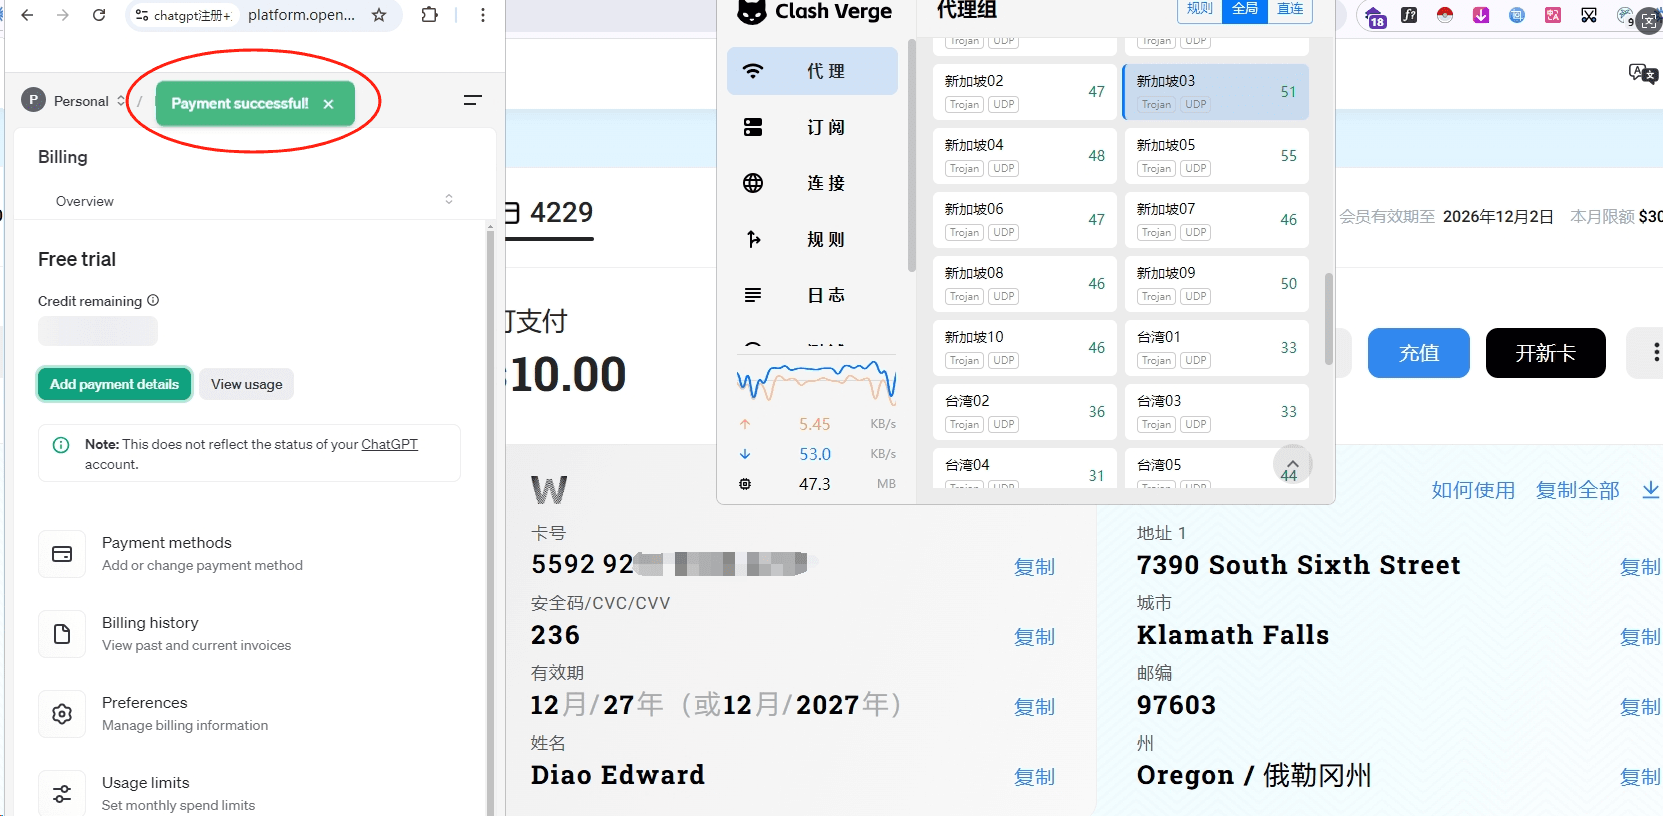Click the download icon beside 复制全部
1663x816 pixels.
click(1650, 489)
